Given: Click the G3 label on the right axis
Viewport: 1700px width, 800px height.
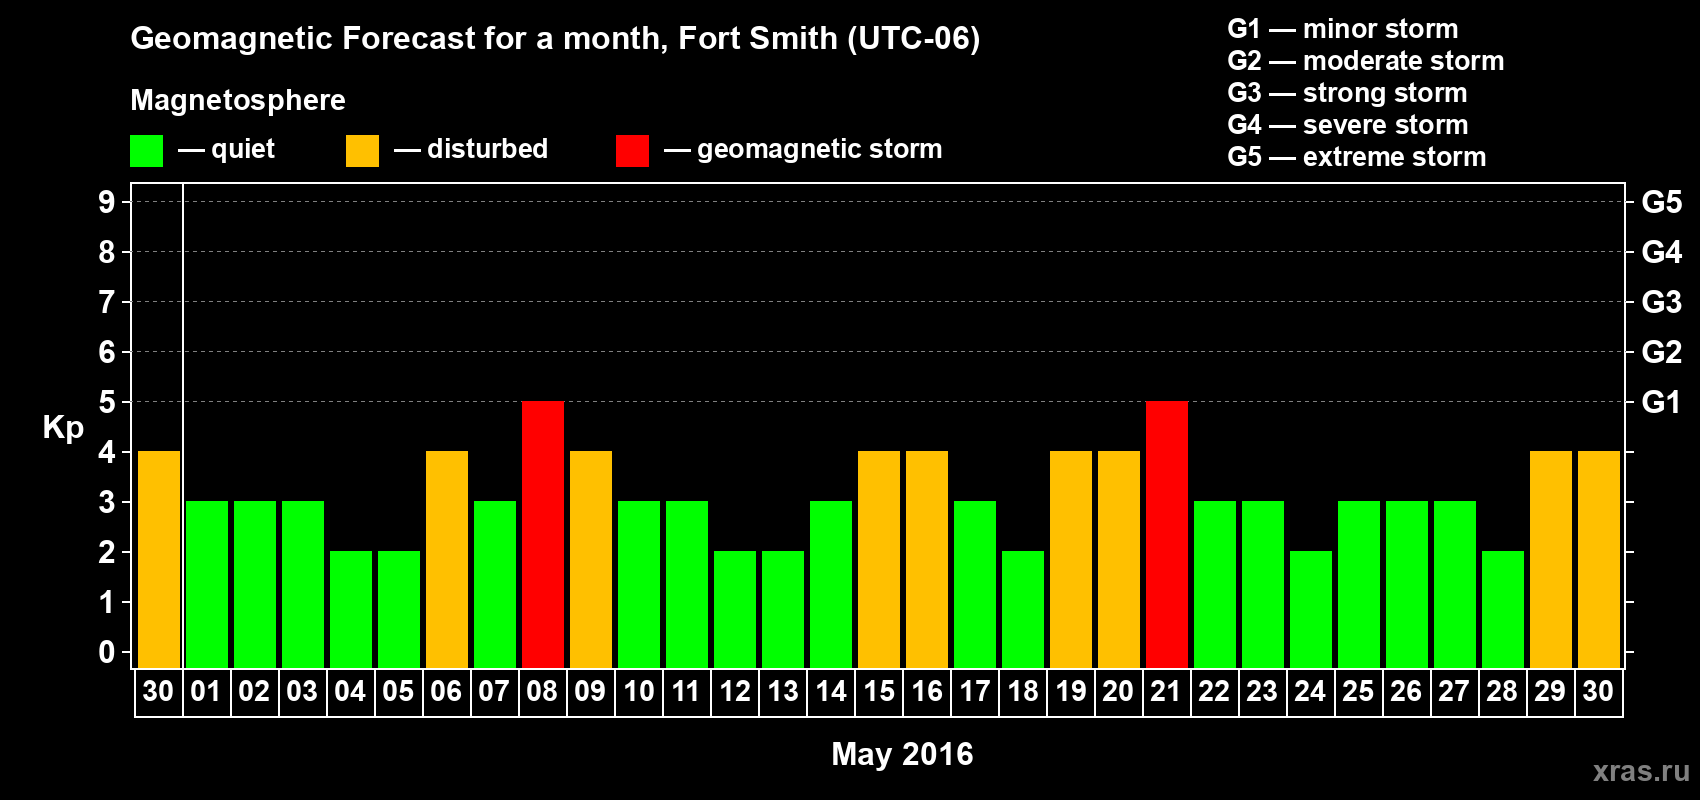Looking at the screenshot, I should click(x=1661, y=302).
